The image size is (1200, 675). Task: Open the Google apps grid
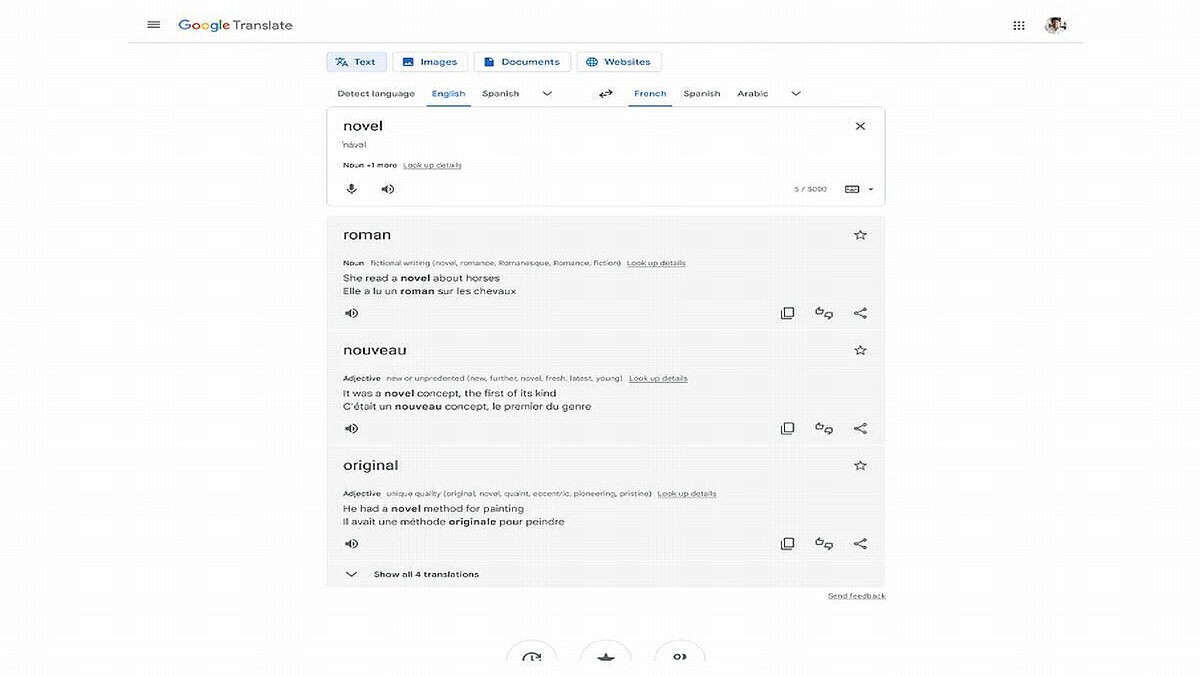(x=1018, y=25)
